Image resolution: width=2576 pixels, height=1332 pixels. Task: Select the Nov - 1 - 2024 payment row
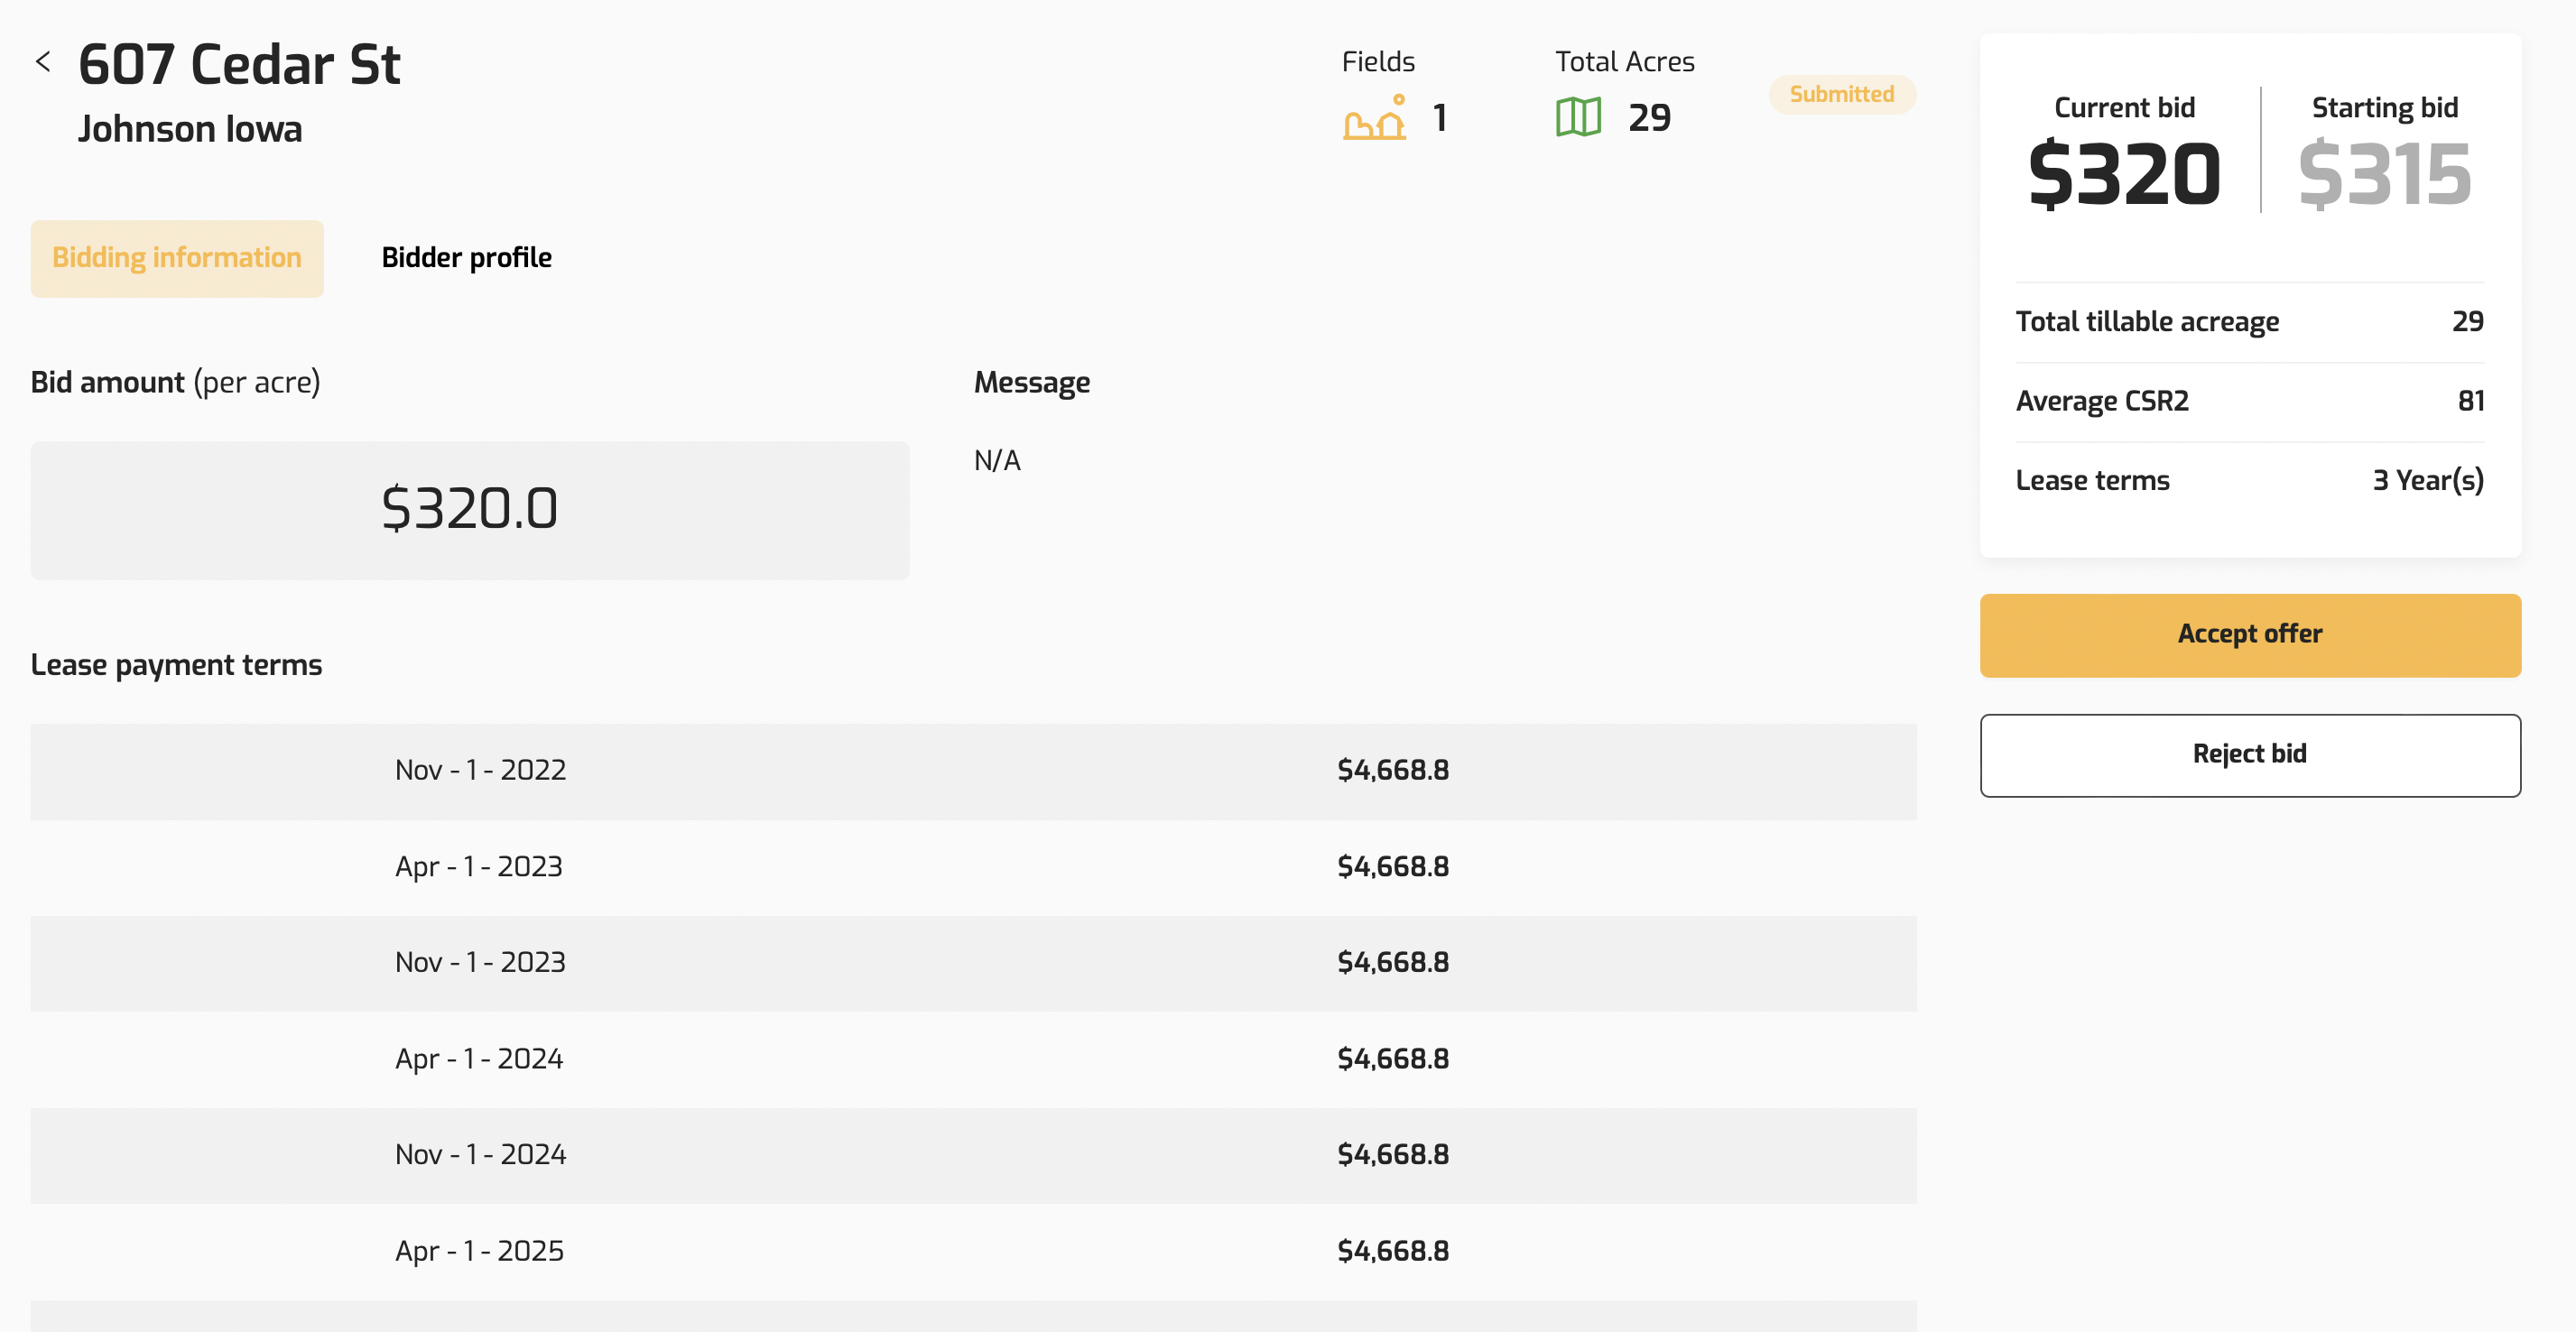point(972,1154)
